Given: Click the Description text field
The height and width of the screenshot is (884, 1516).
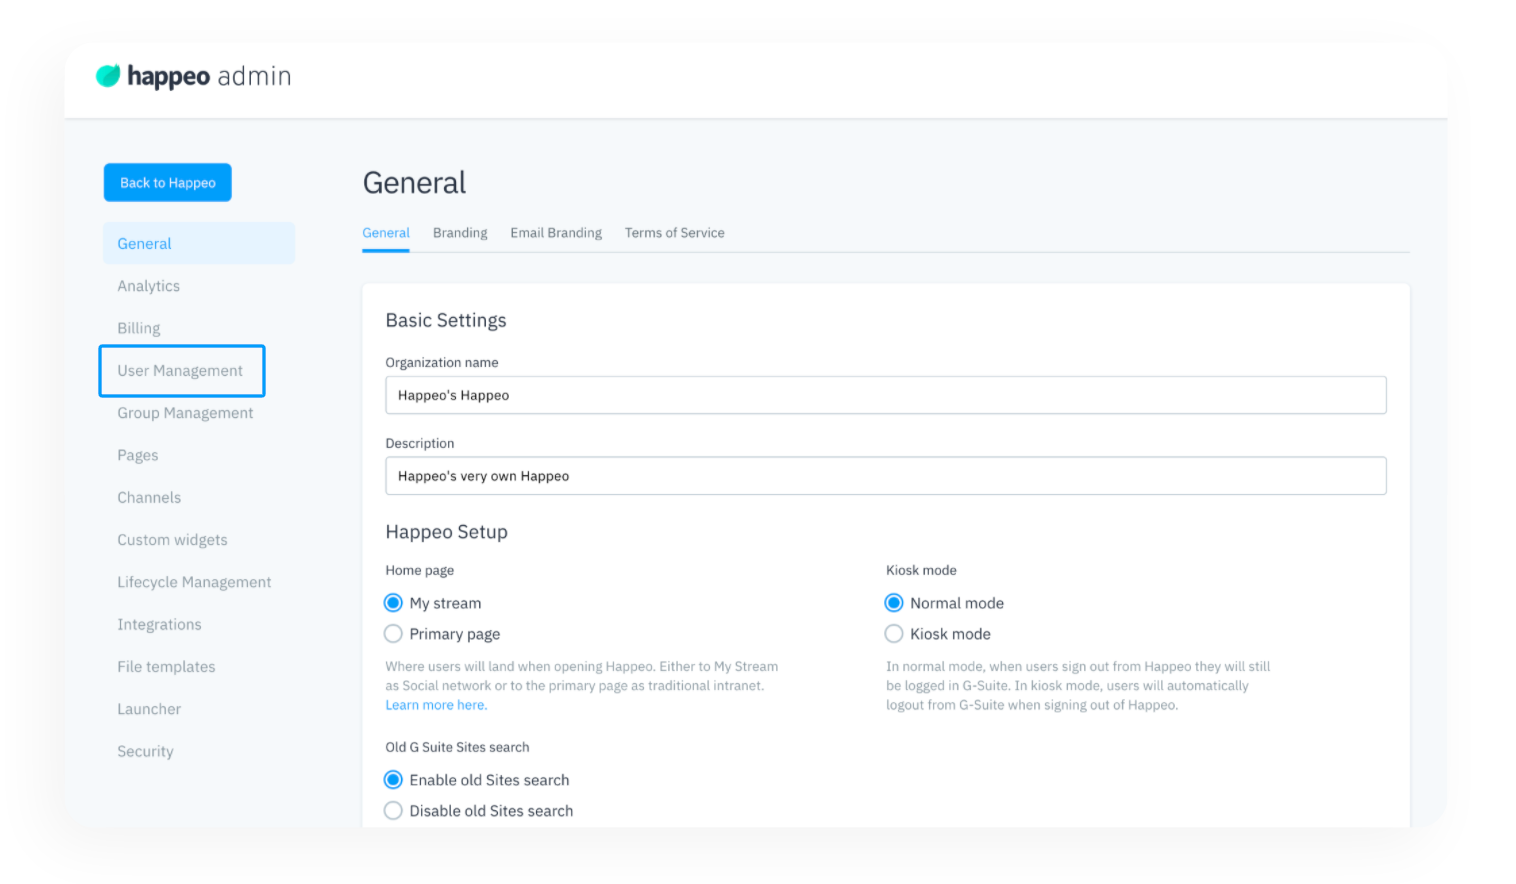Looking at the screenshot, I should pos(885,476).
